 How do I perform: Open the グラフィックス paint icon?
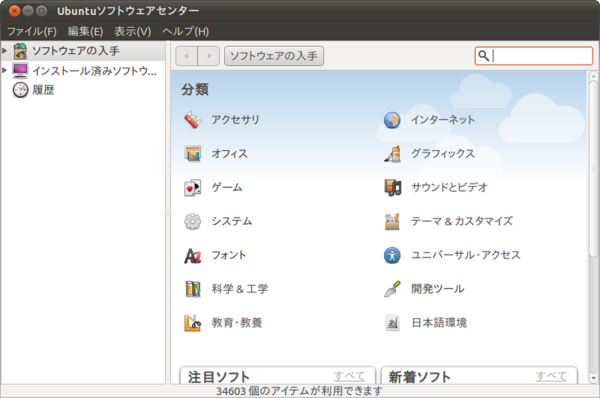click(392, 154)
